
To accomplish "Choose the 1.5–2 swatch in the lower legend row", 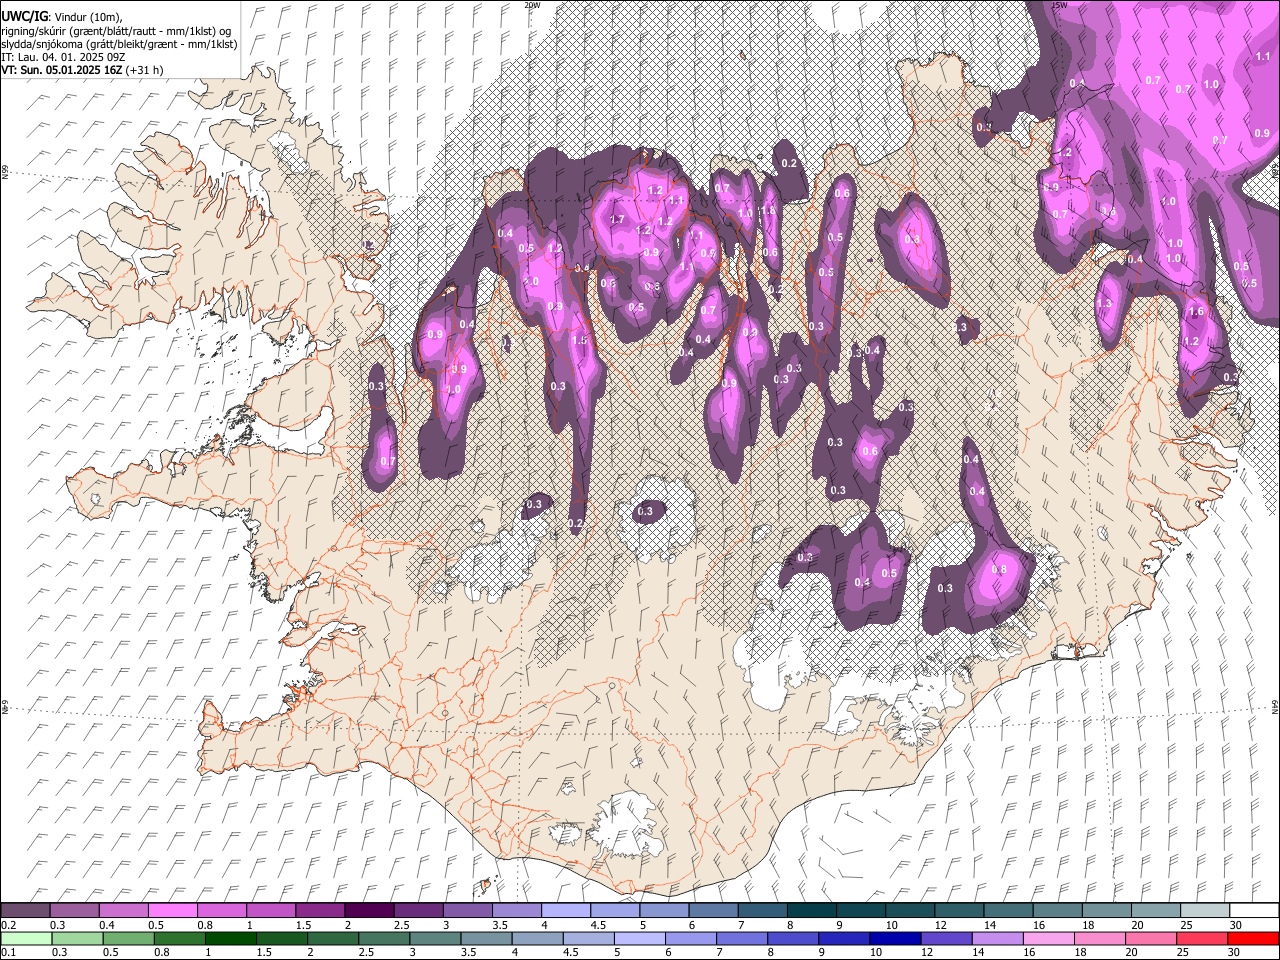I will 281,938.
